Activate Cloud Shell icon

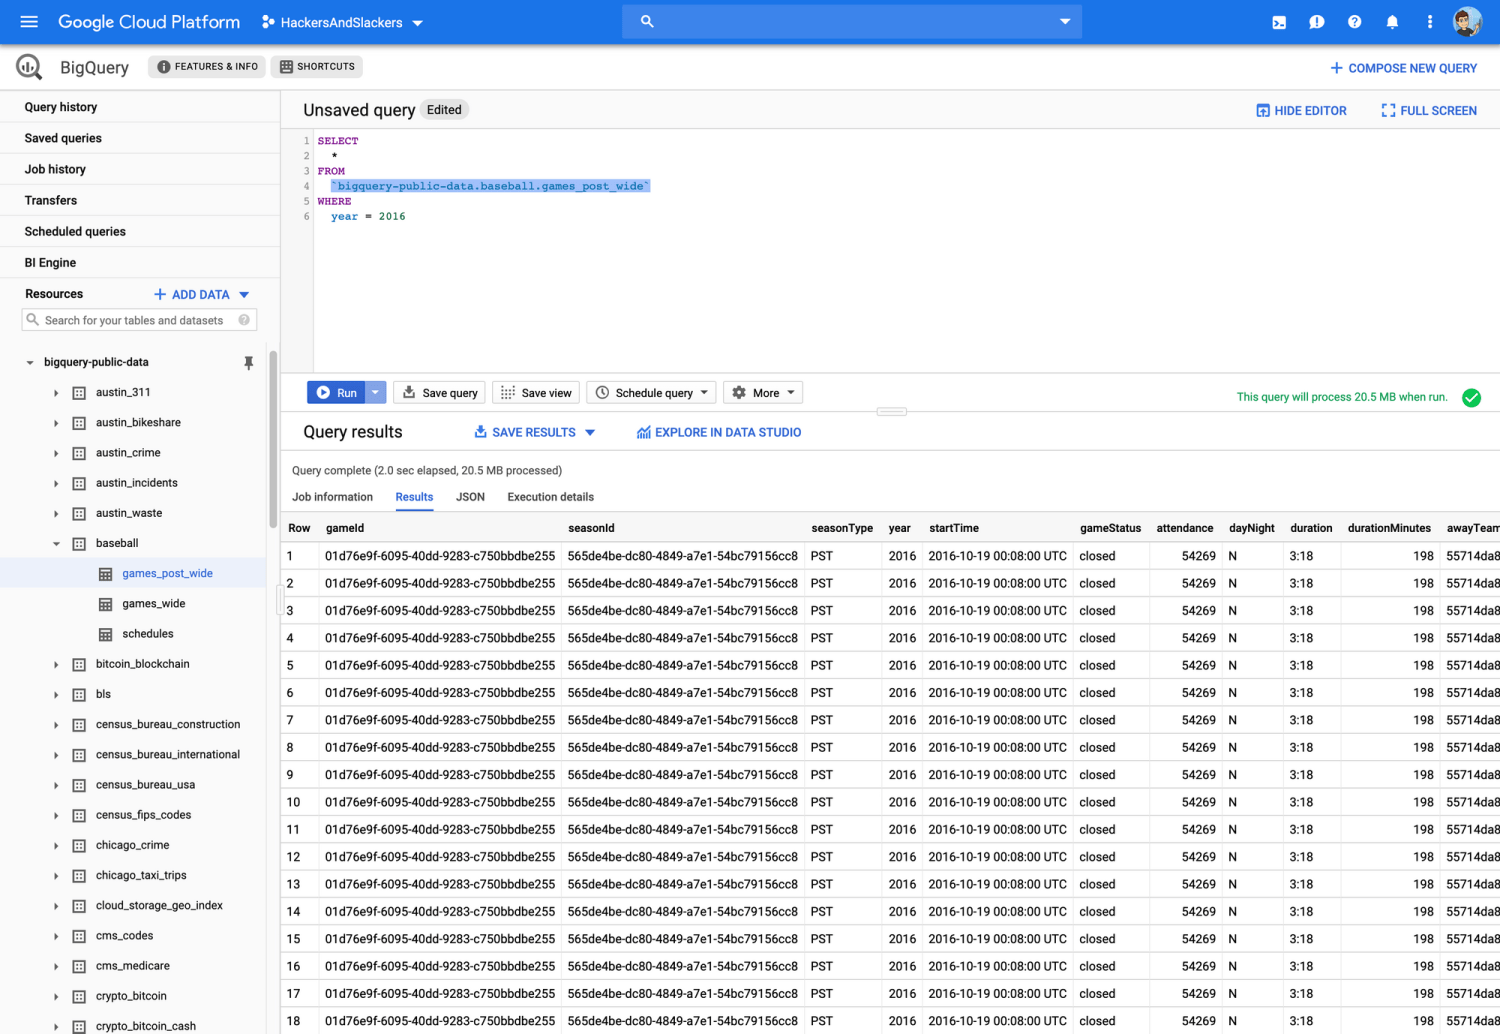point(1279,22)
